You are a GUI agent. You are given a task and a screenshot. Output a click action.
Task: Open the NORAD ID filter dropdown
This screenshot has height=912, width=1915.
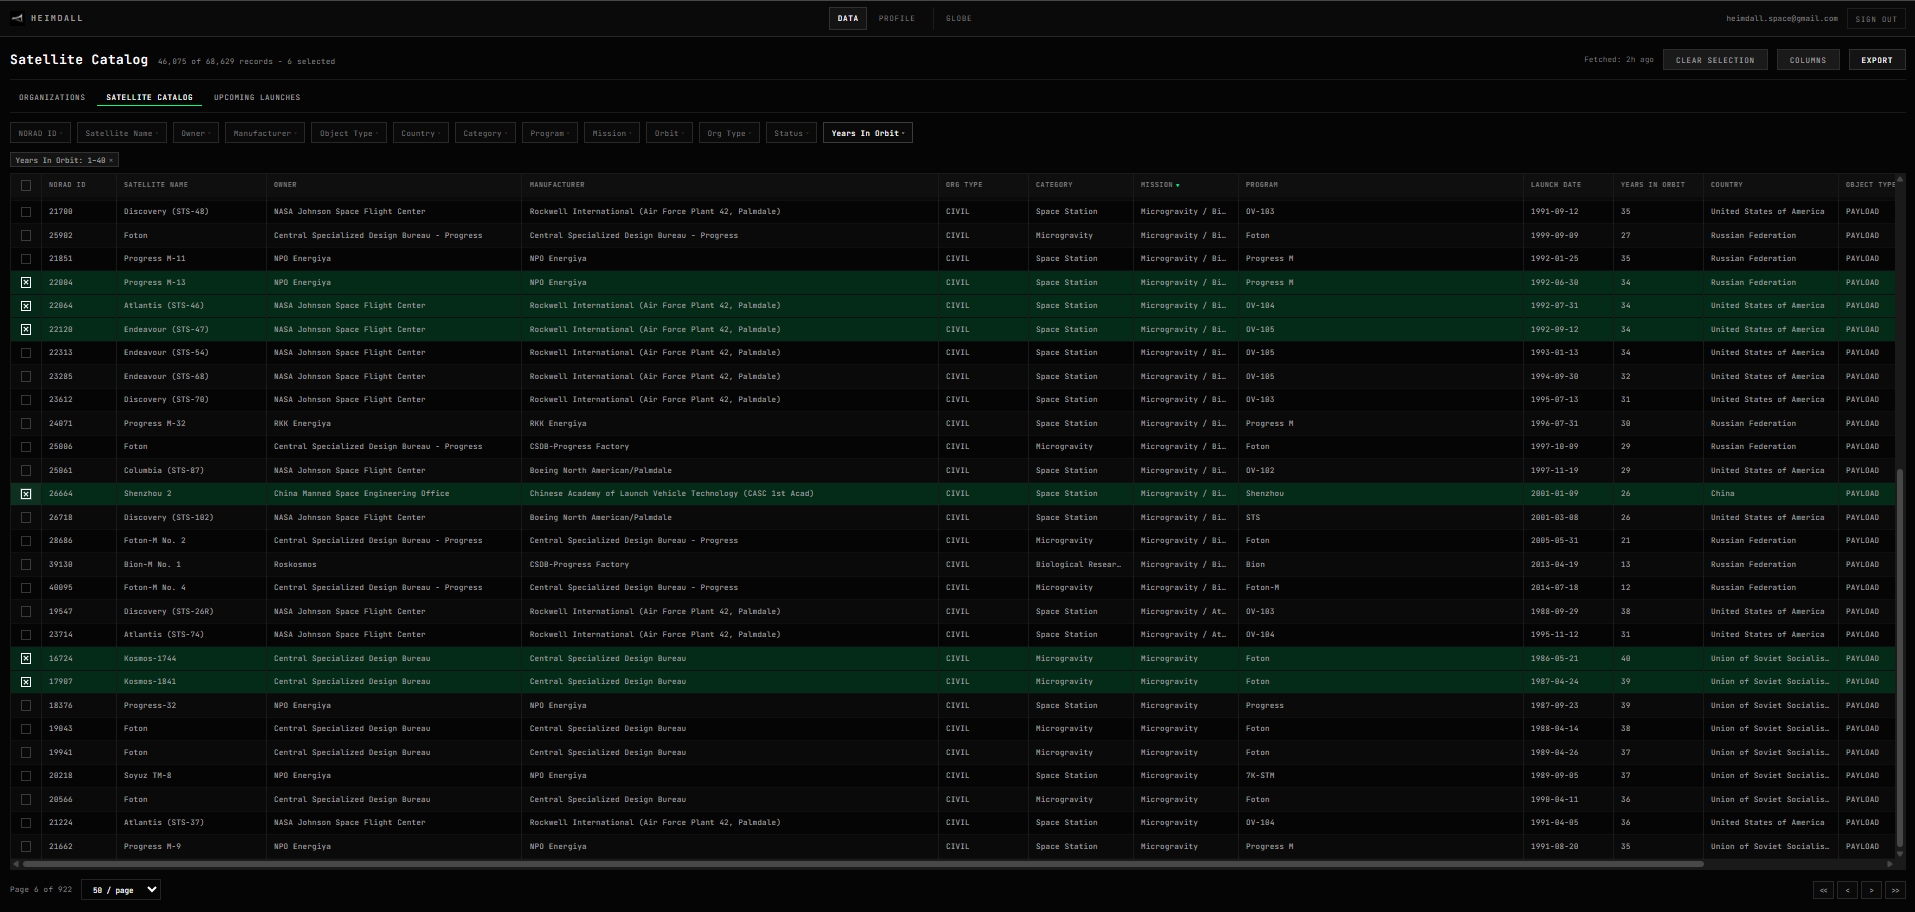[40, 133]
